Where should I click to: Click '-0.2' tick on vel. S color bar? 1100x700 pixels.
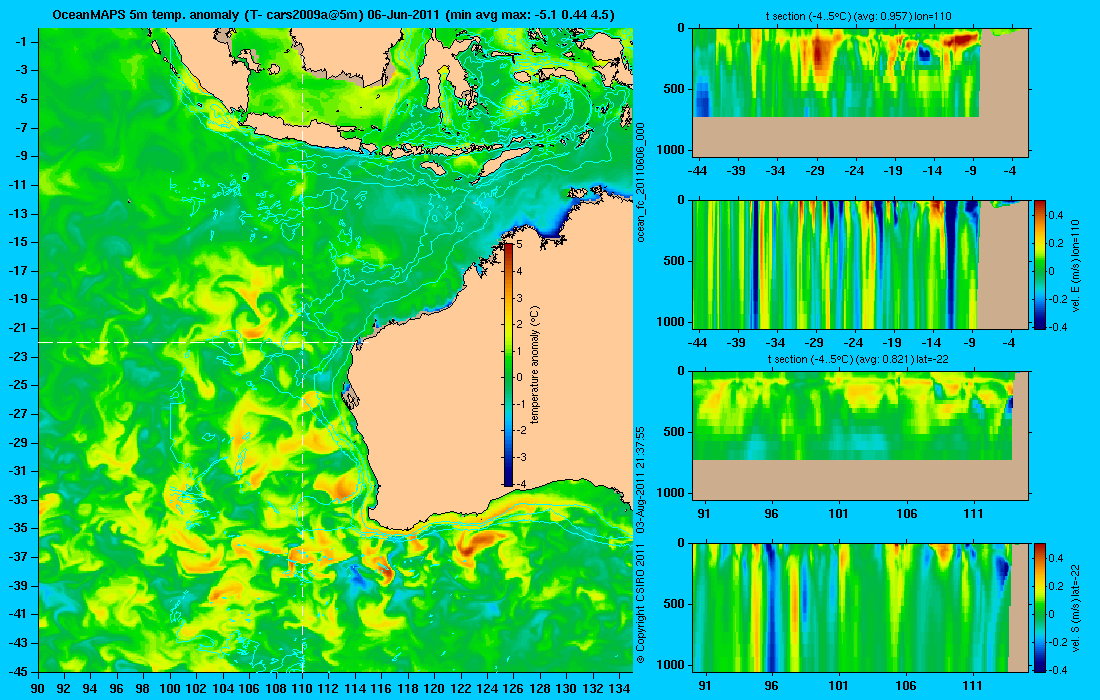(x=1058, y=642)
